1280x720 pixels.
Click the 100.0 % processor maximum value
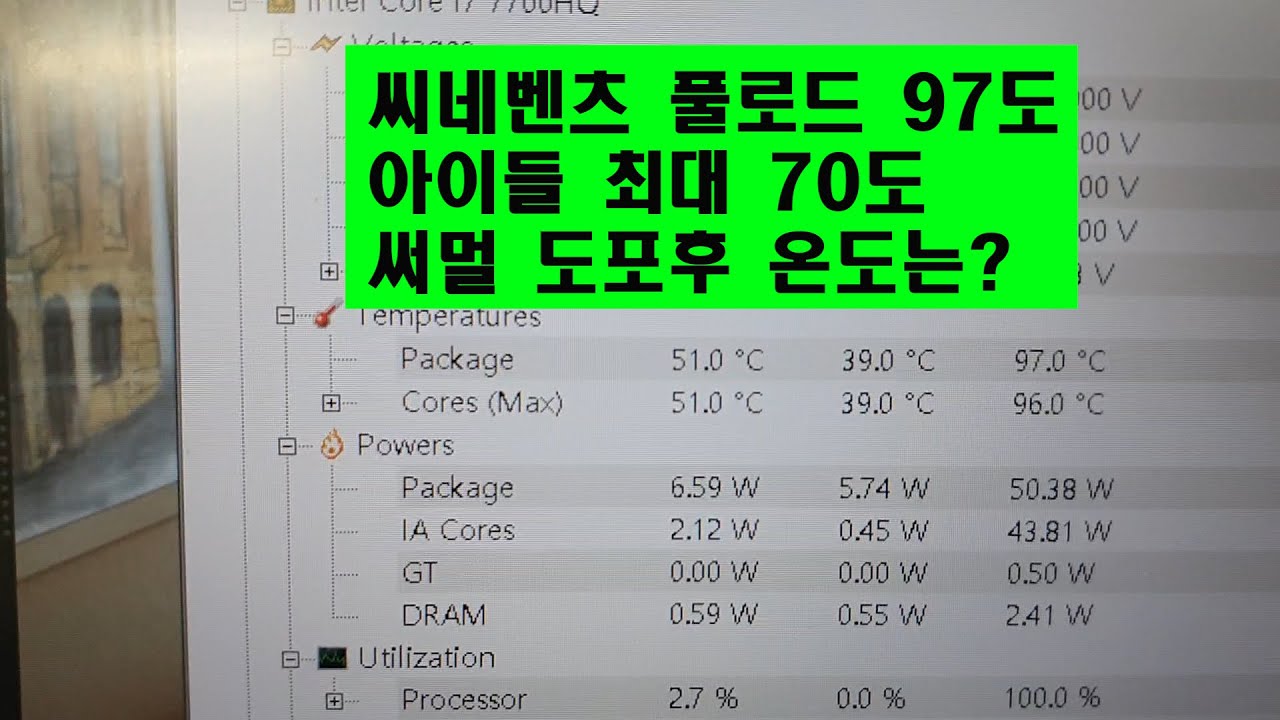pos(1053,697)
